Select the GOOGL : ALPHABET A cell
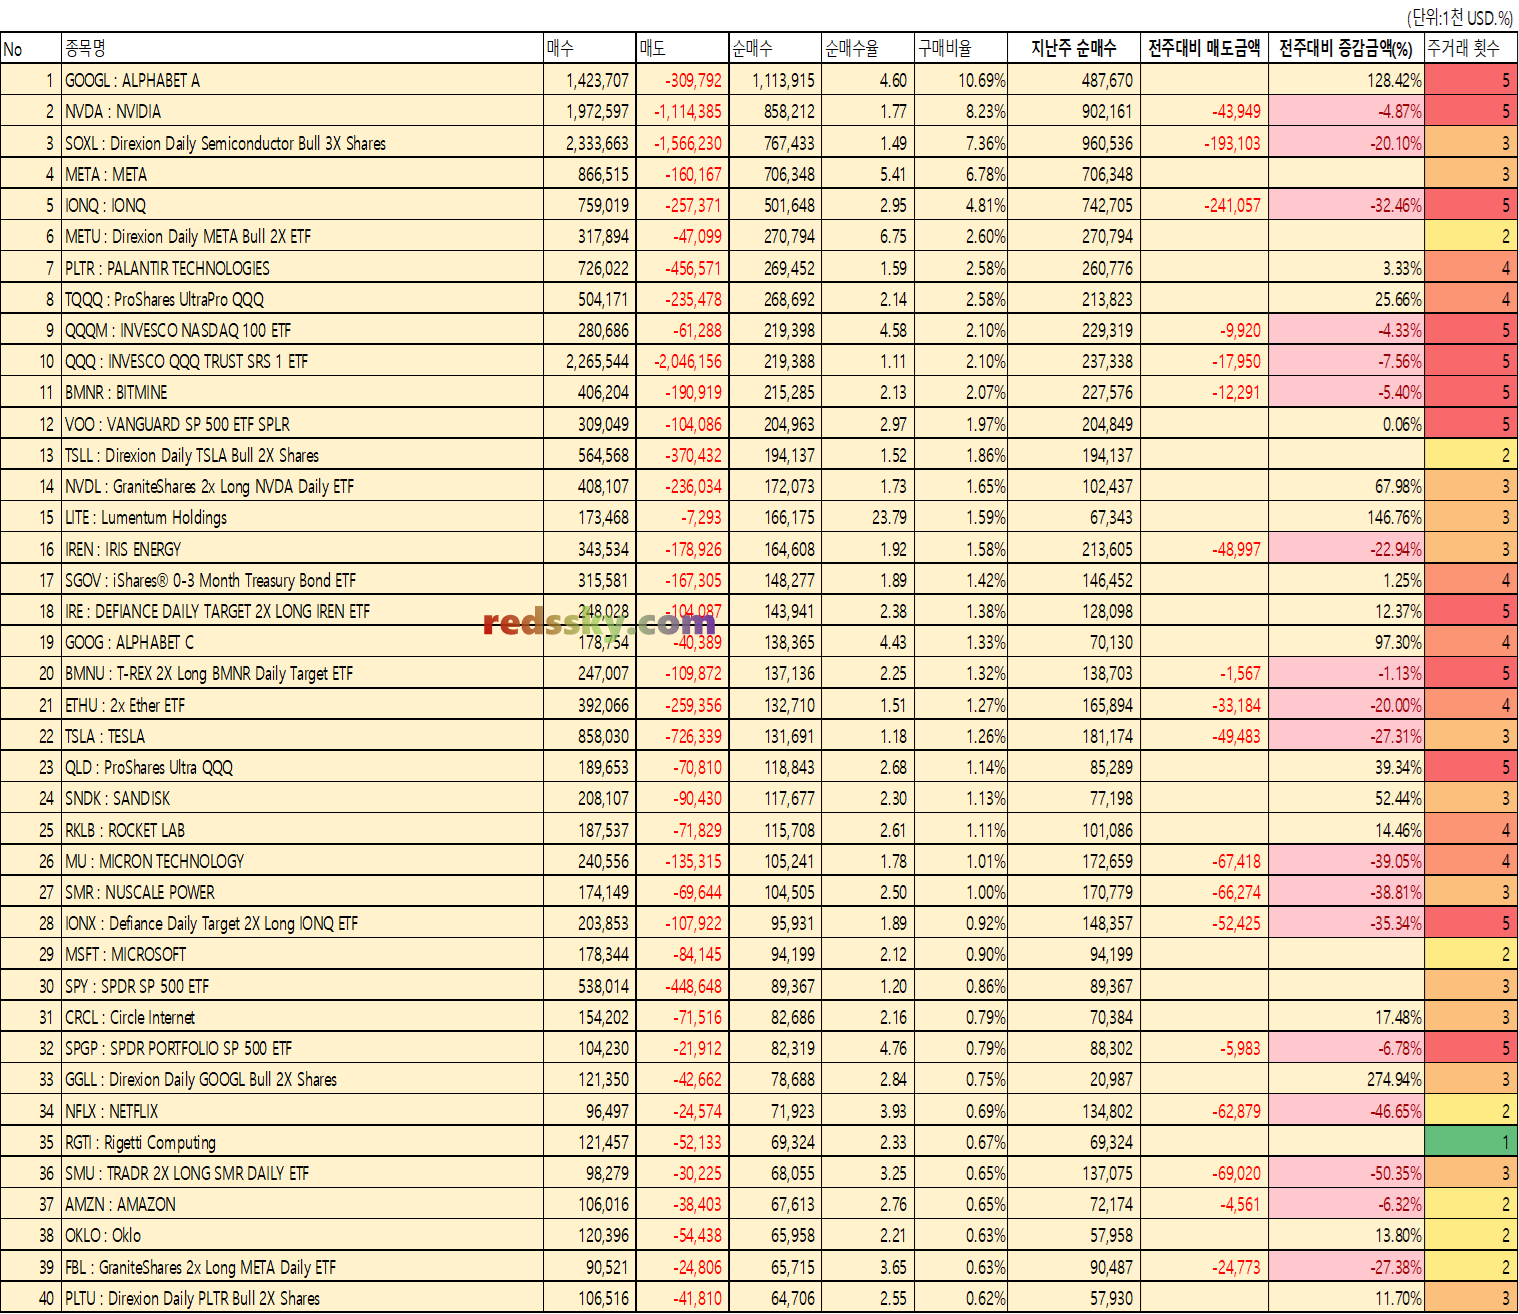Screen dimensions: 1519x1314 point(302,80)
